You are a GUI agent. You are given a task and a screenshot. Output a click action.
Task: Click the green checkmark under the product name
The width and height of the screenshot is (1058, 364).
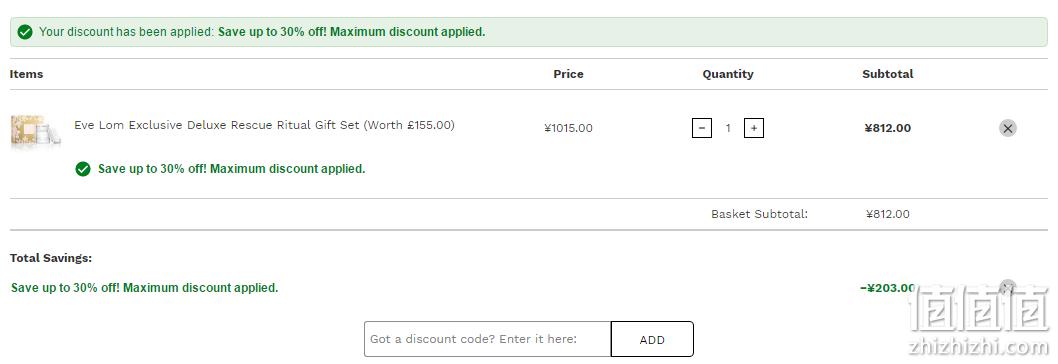tap(83, 169)
